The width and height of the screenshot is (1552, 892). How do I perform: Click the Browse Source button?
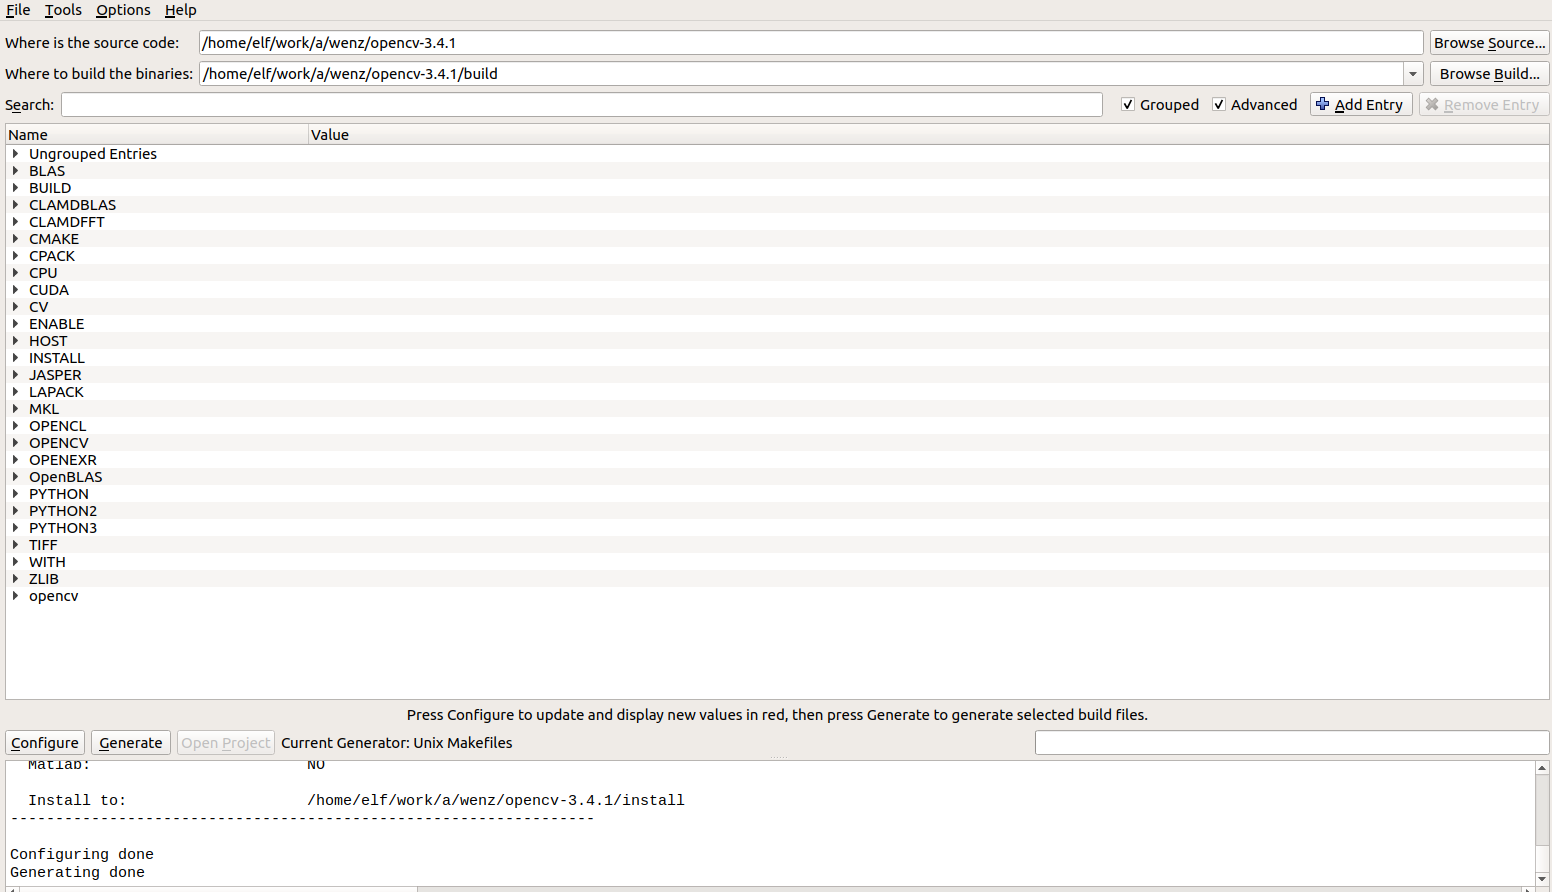tap(1489, 43)
